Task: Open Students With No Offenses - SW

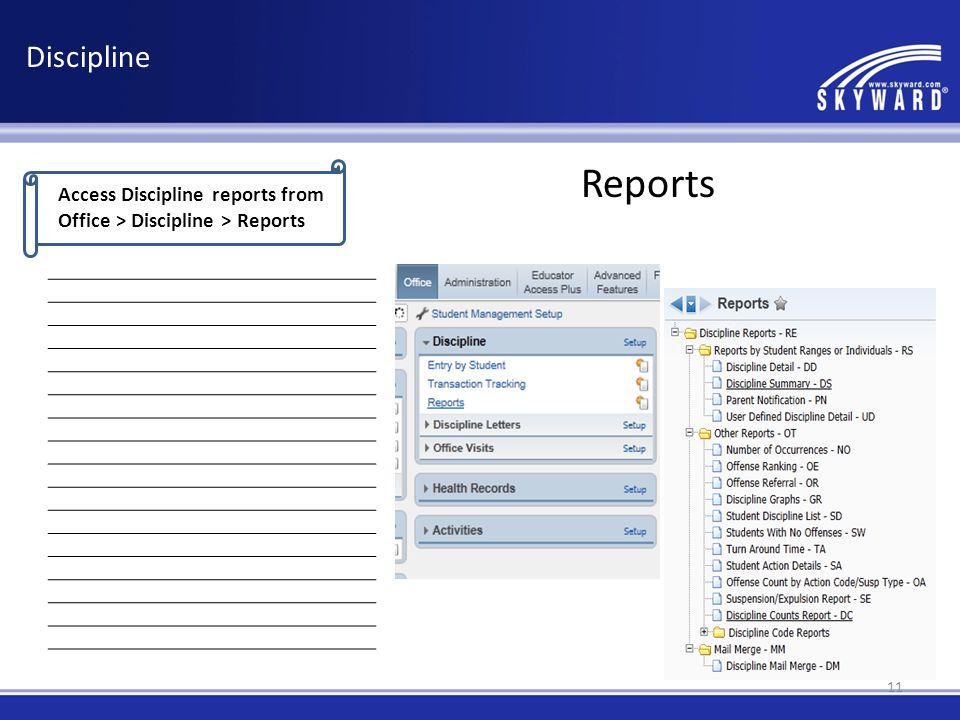Action: click(795, 532)
